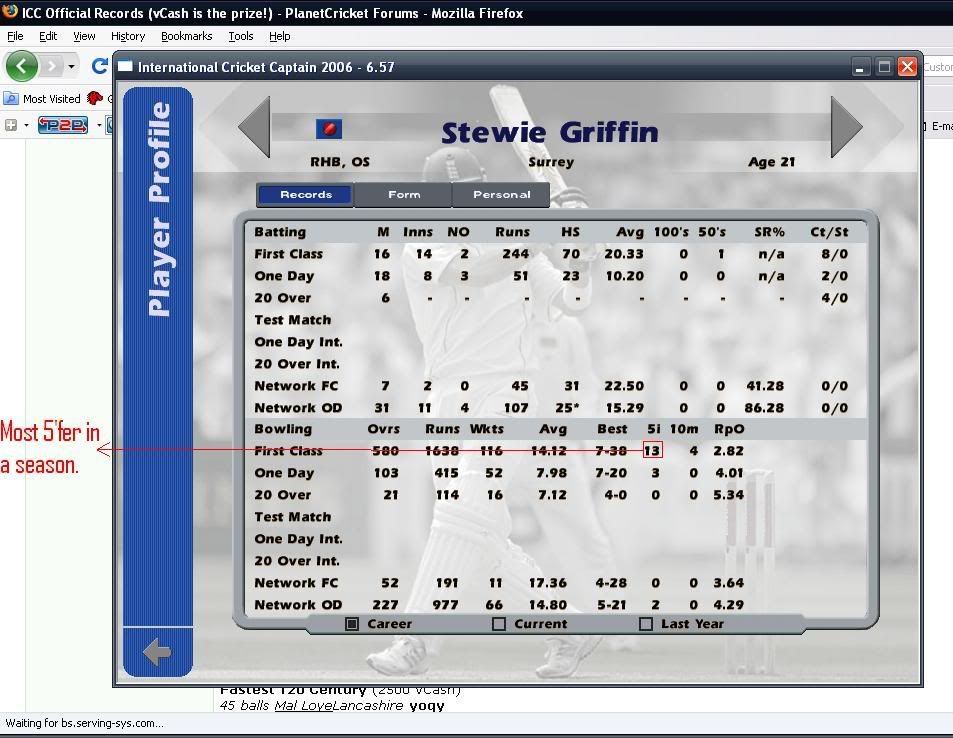Click bowling Network FC average 17.36
The image size is (953, 738).
[548, 582]
